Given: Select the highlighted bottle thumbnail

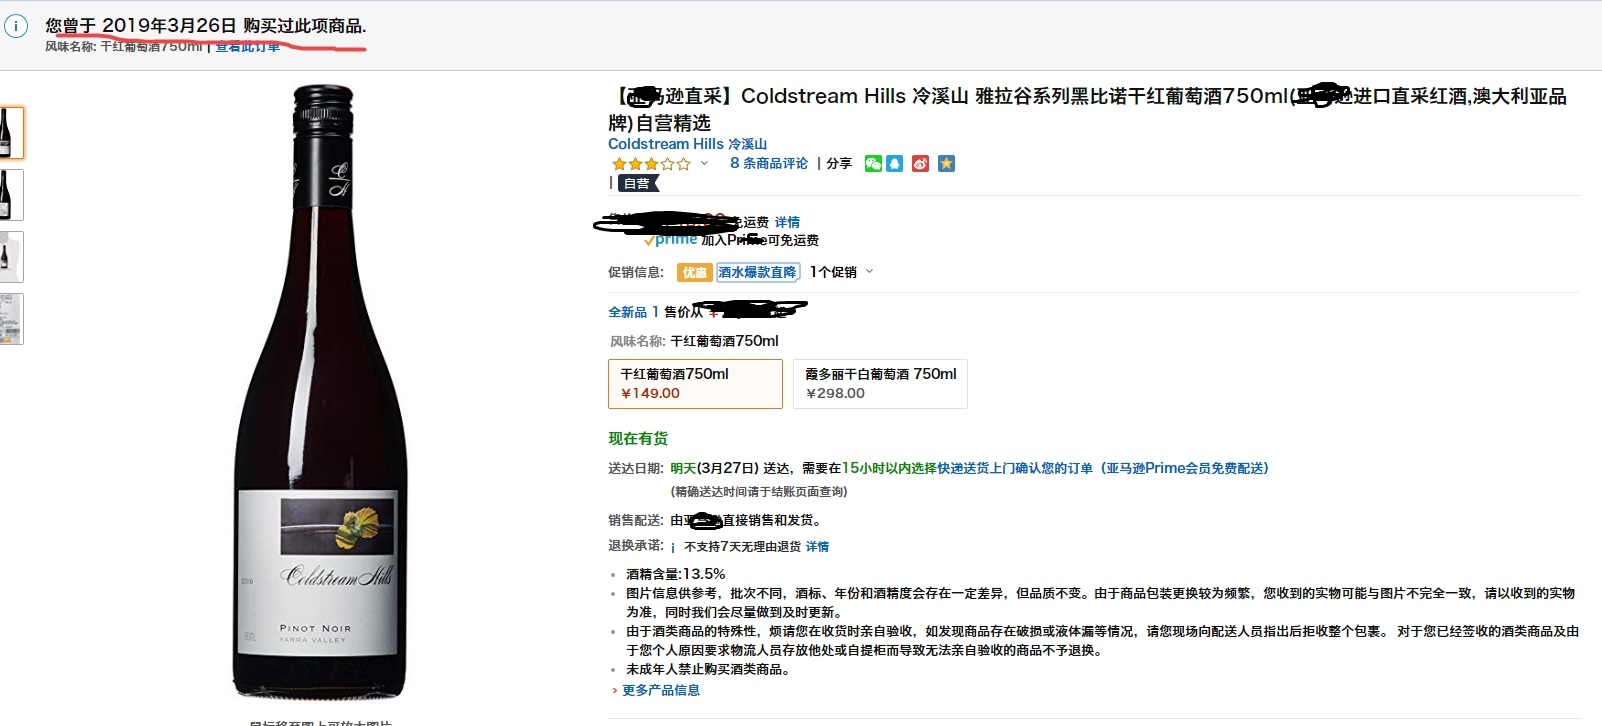Looking at the screenshot, I should pyautogui.click(x=11, y=133).
